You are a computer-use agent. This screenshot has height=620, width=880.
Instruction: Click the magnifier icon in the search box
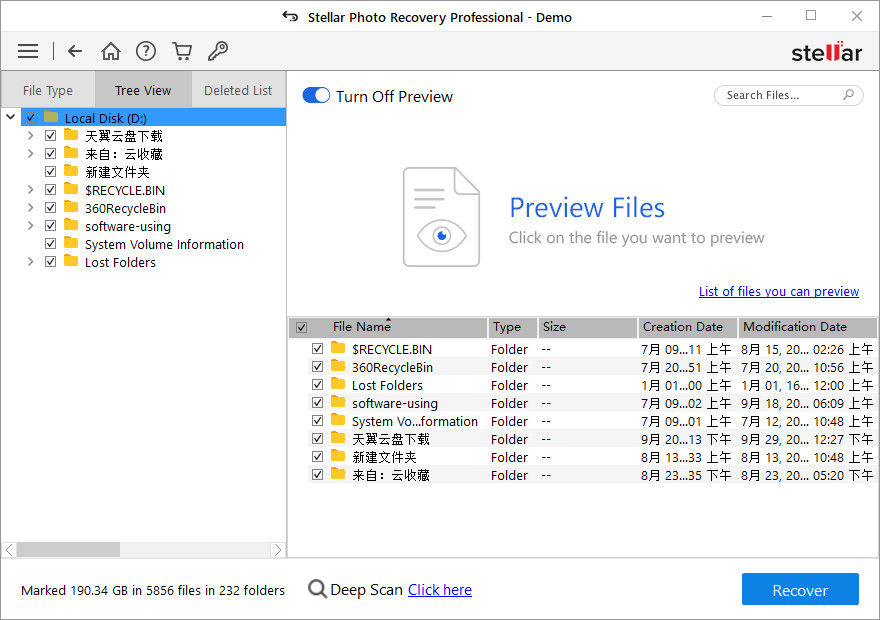(x=849, y=95)
